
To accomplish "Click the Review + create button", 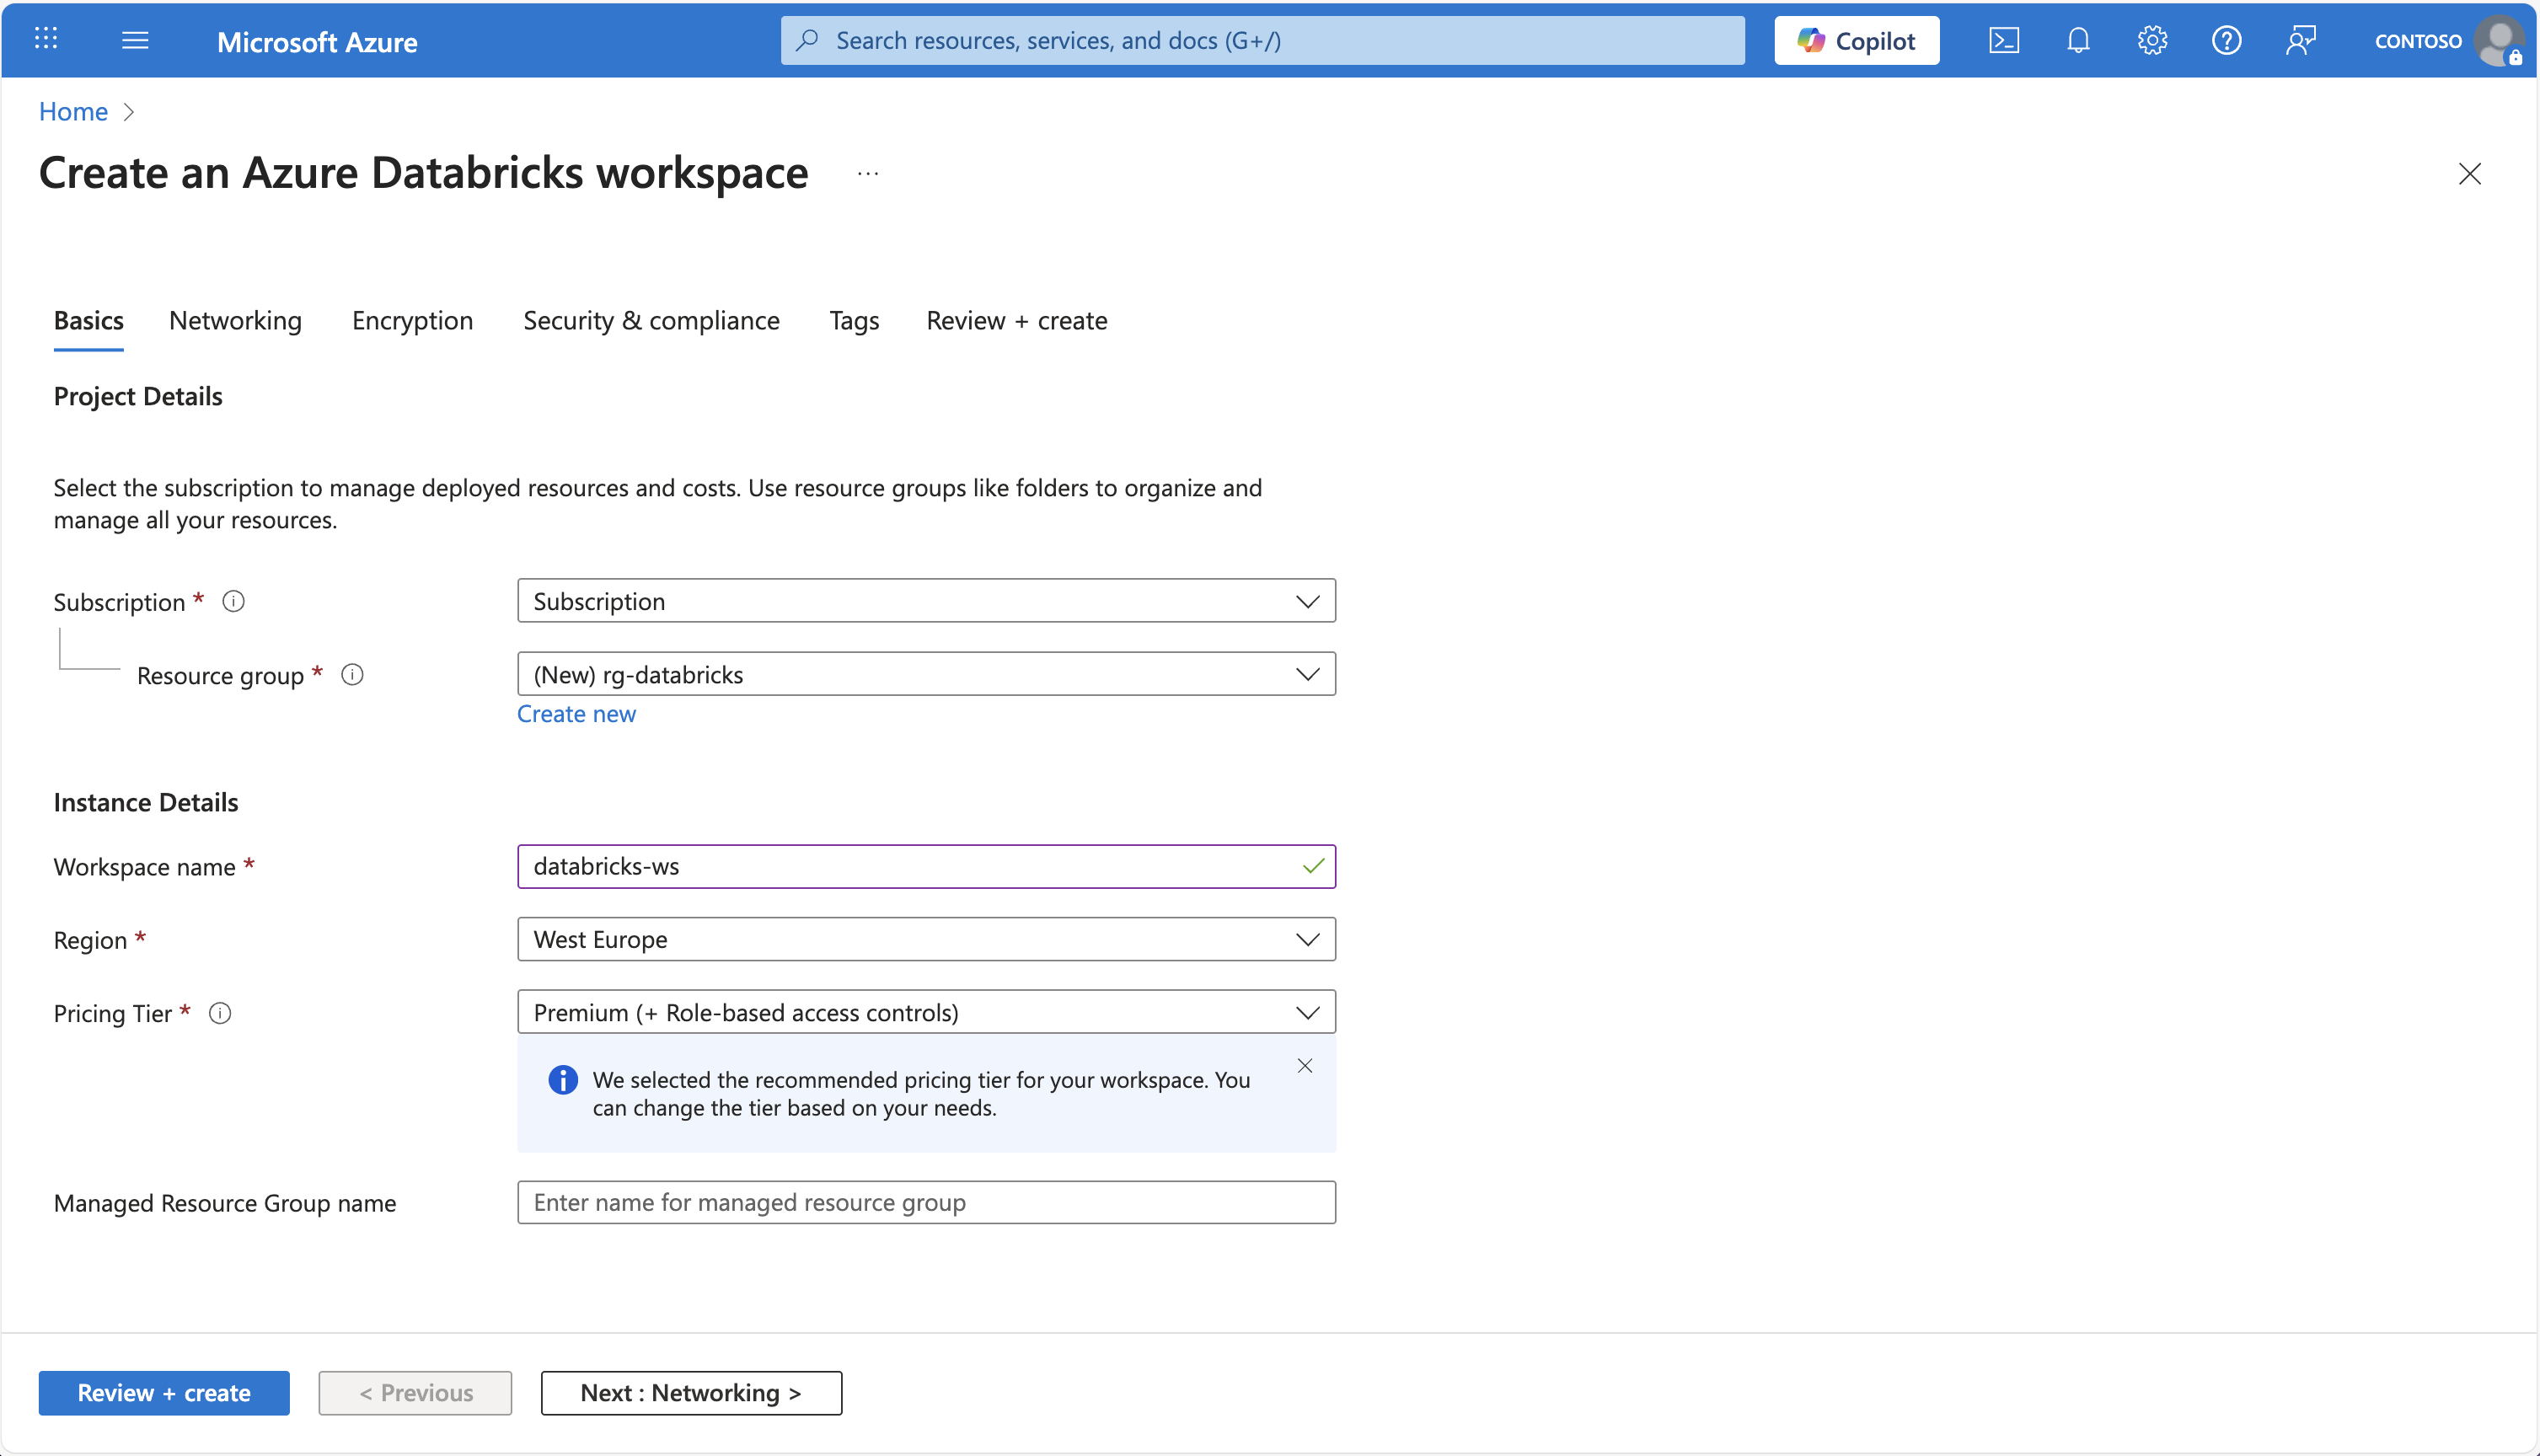I will point(163,1392).
